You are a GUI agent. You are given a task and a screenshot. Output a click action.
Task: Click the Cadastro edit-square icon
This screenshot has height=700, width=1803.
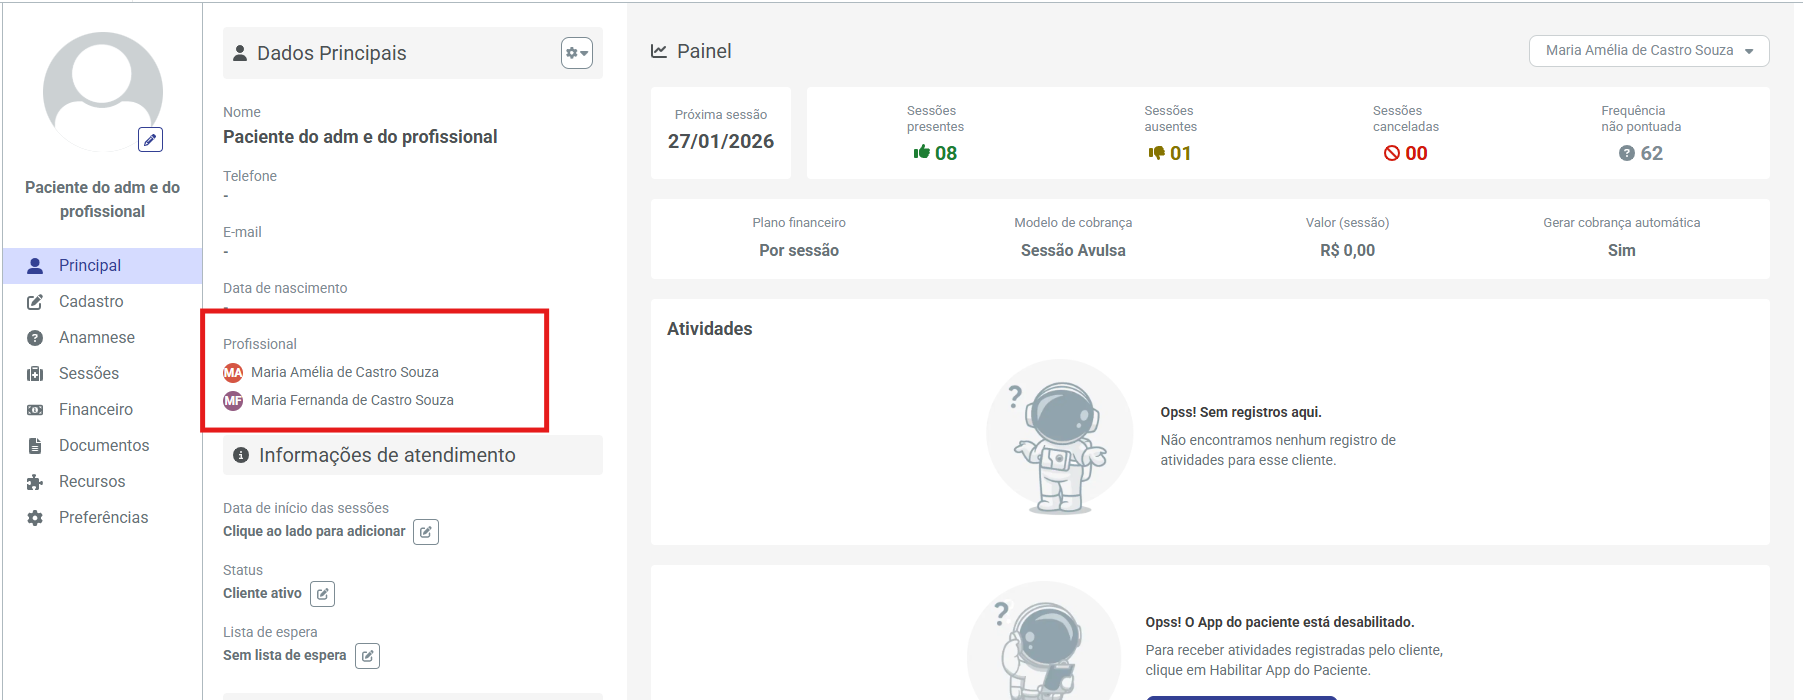point(35,302)
